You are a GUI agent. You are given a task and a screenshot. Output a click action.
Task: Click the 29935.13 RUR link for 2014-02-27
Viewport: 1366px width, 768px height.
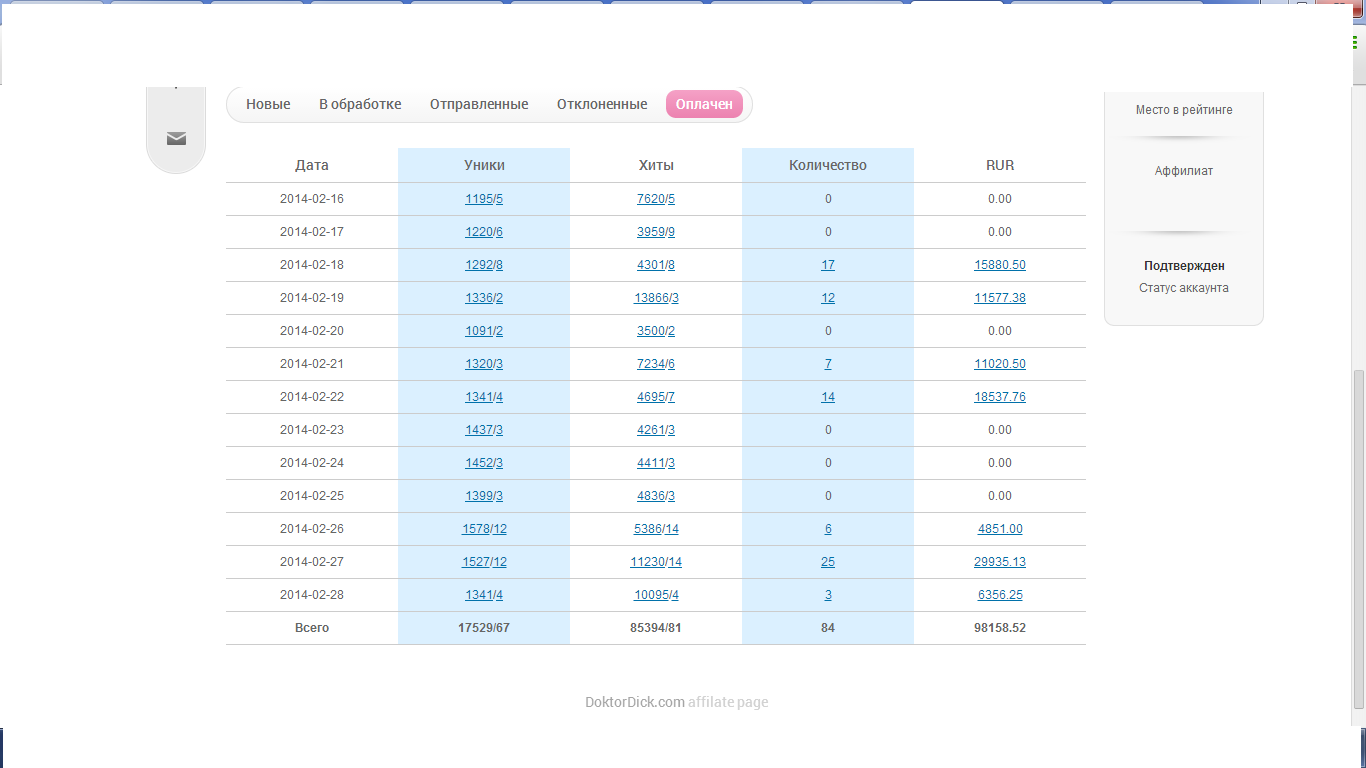point(999,562)
